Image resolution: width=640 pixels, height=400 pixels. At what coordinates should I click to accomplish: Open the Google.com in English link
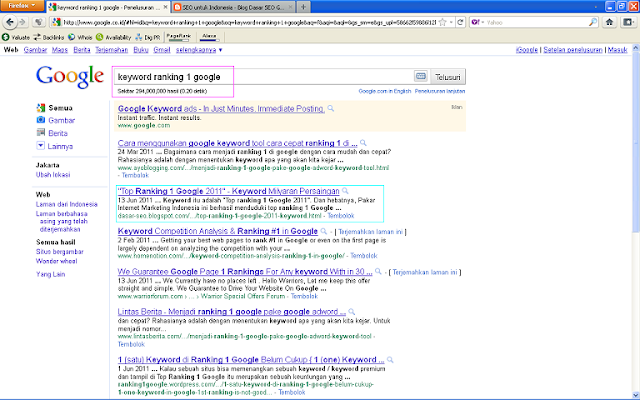pyautogui.click(x=384, y=91)
